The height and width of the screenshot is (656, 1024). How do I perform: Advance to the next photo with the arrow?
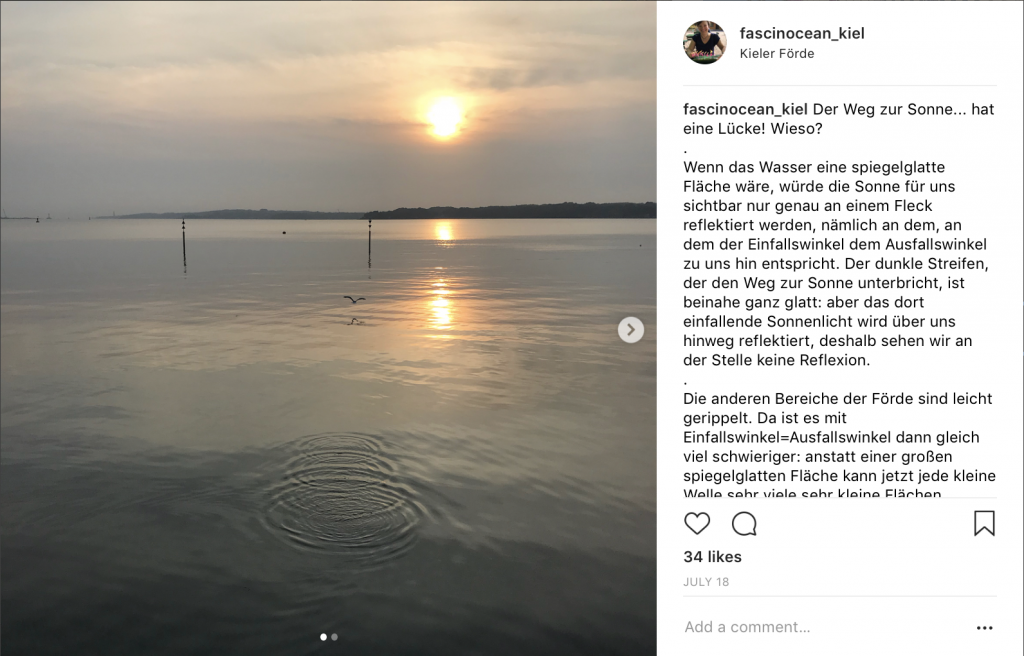630,330
